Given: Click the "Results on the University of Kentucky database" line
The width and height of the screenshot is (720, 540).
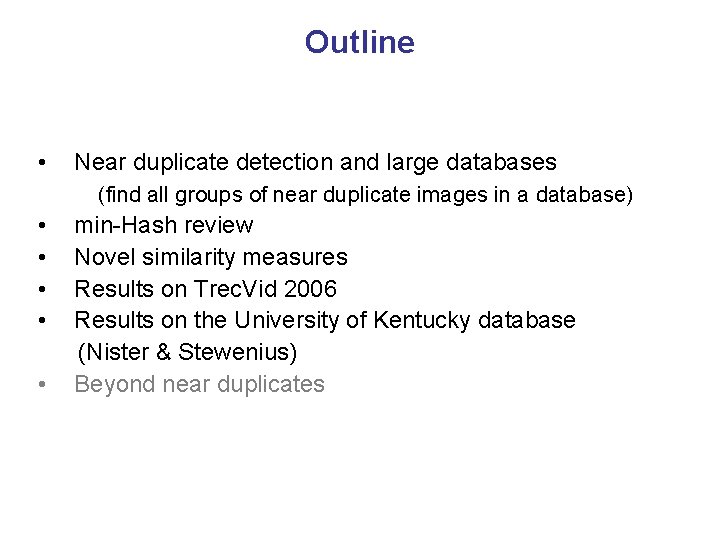Looking at the screenshot, I should (325, 321).
